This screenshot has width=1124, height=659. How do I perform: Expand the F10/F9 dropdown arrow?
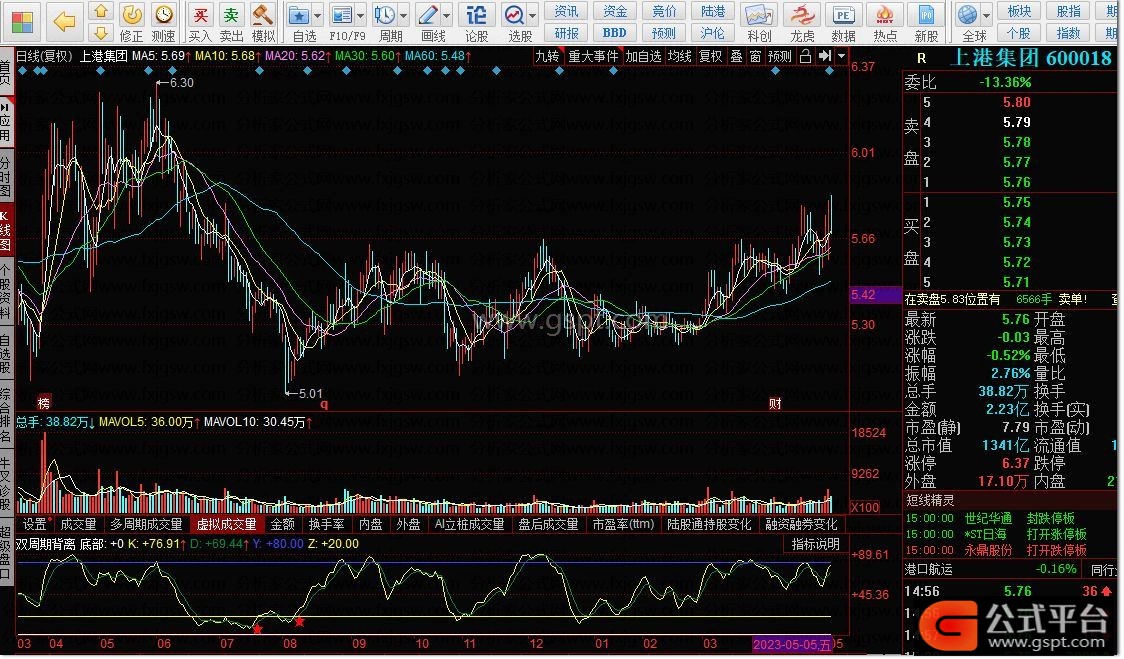(360, 15)
